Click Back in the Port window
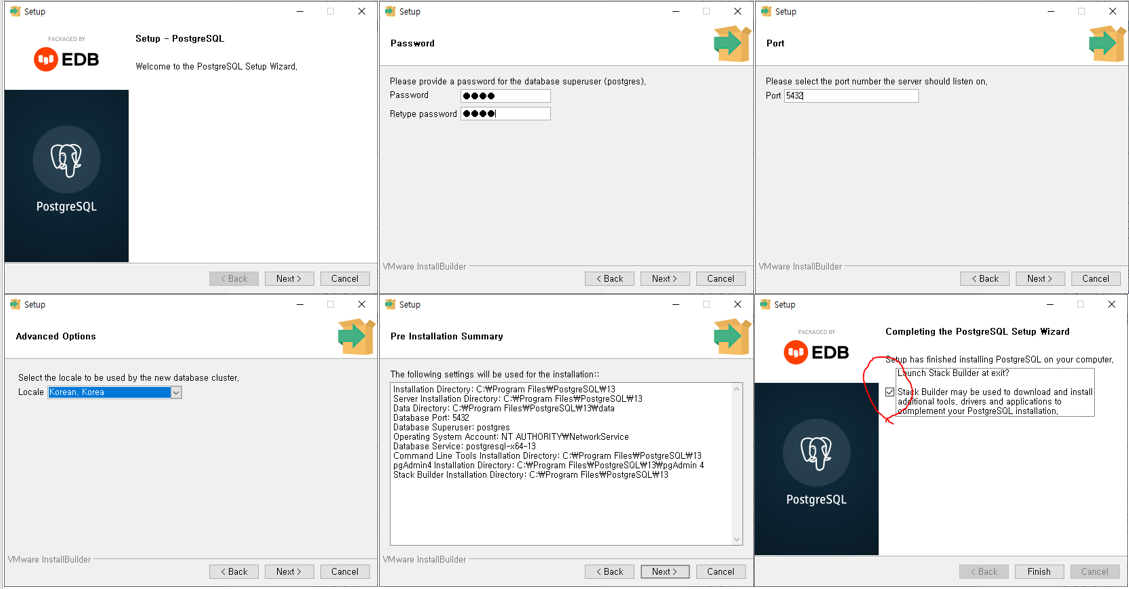The image size is (1129, 589). click(x=985, y=279)
